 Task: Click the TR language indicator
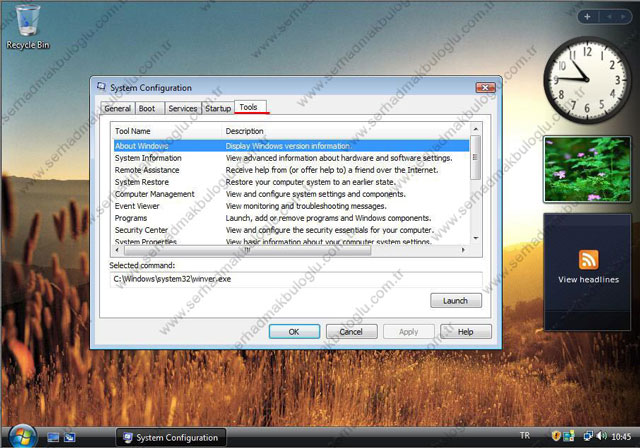[525, 436]
